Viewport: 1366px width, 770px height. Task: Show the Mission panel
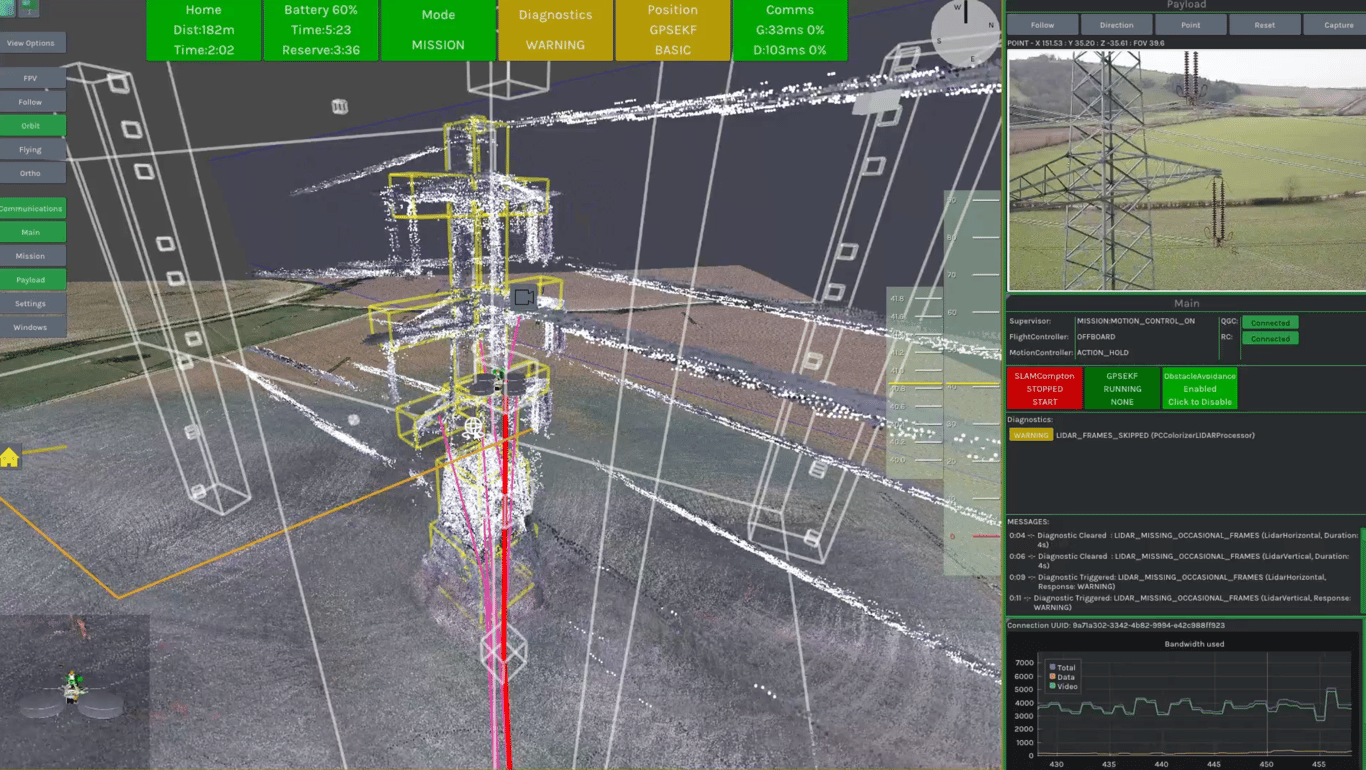pyautogui.click(x=31, y=256)
